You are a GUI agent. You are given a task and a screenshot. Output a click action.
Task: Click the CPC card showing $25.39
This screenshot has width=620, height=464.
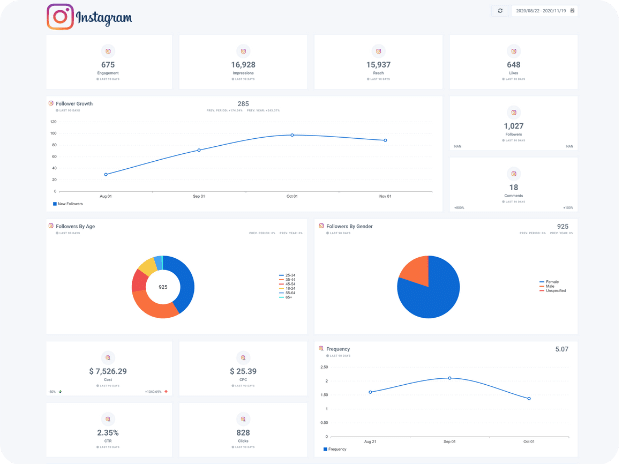point(243,370)
